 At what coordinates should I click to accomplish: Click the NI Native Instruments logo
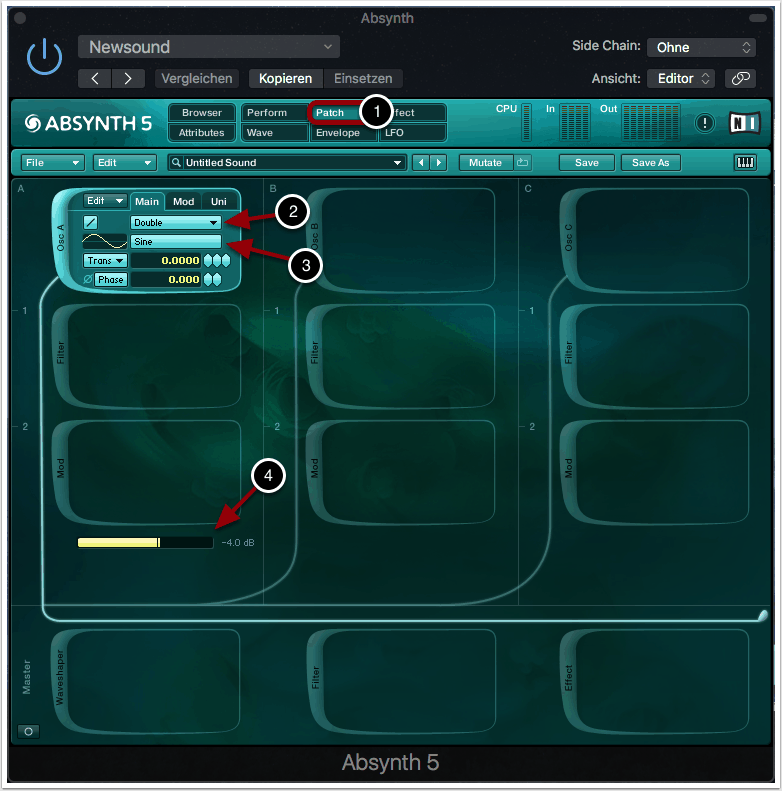[x=745, y=123]
